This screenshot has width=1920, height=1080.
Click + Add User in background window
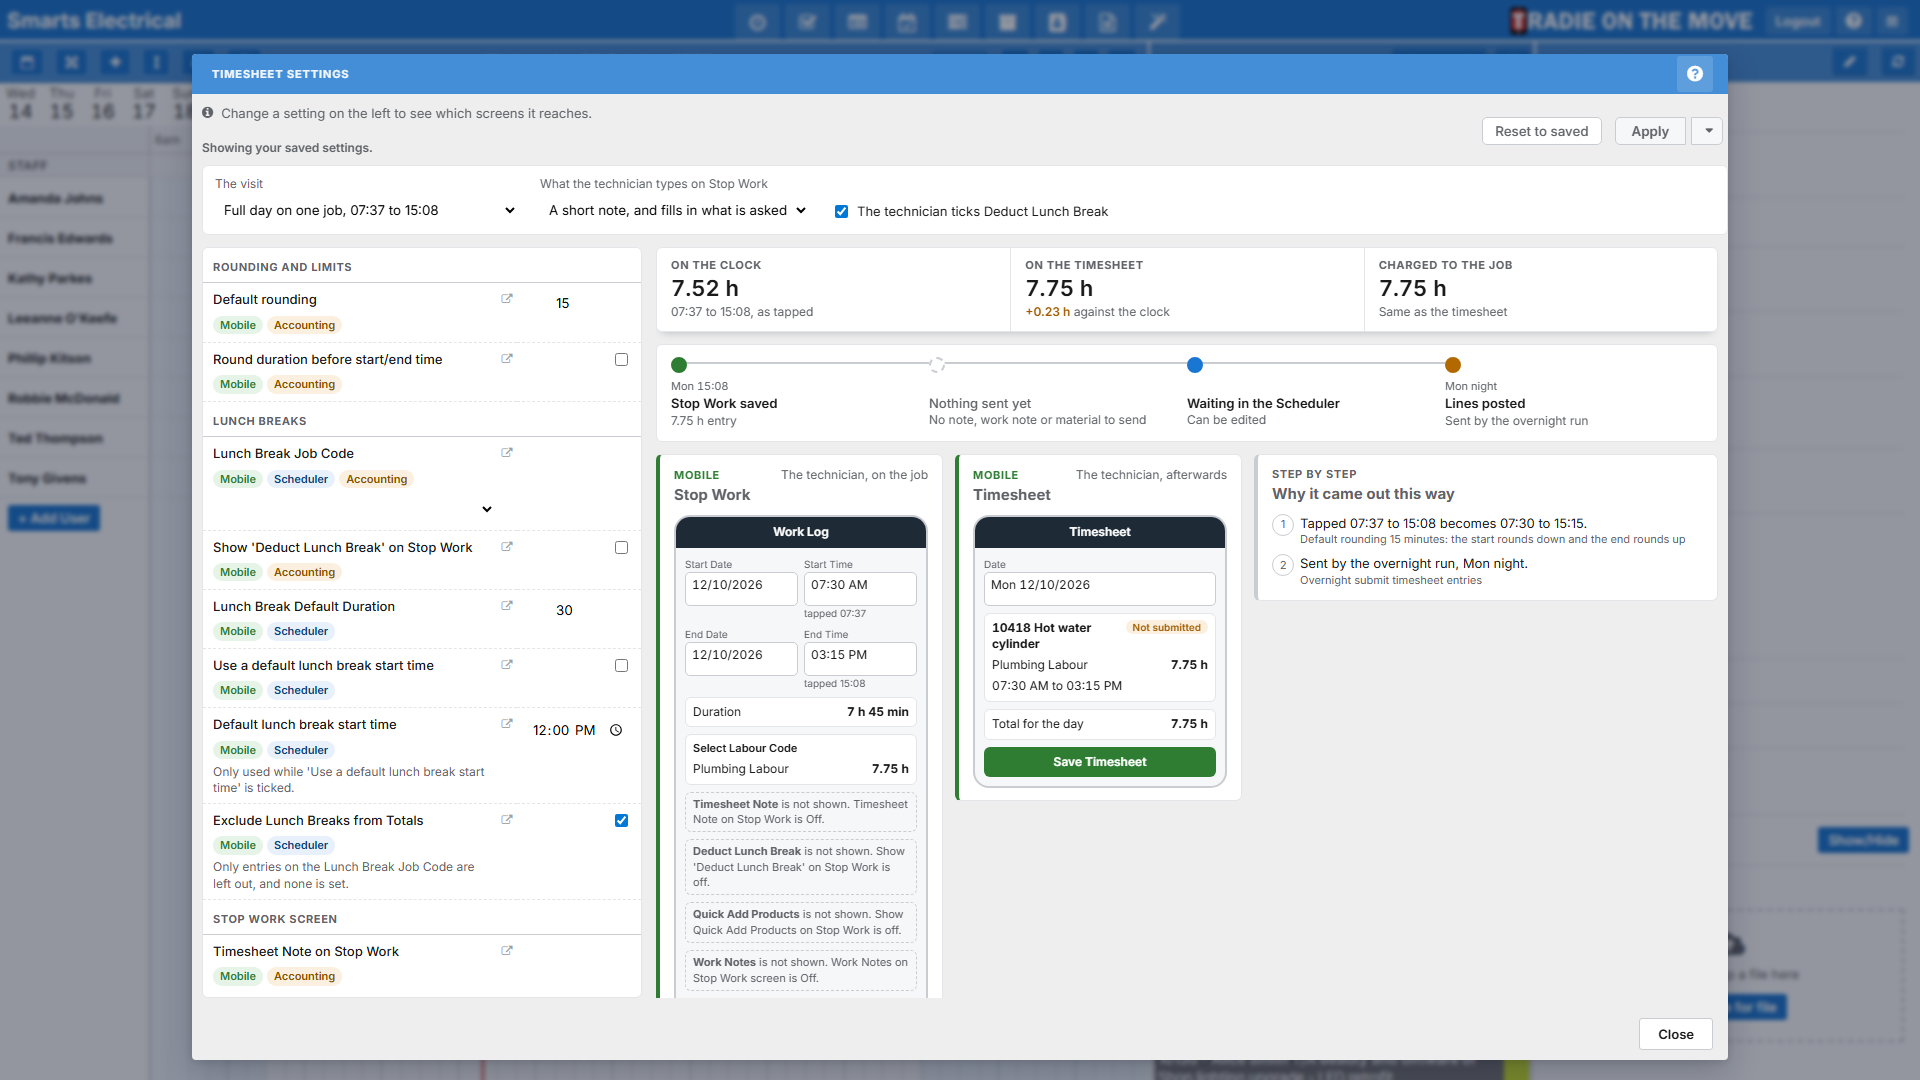click(x=54, y=518)
